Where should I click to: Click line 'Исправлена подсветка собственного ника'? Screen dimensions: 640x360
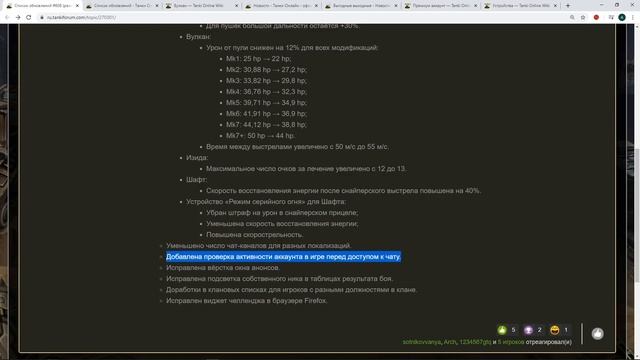click(280, 279)
